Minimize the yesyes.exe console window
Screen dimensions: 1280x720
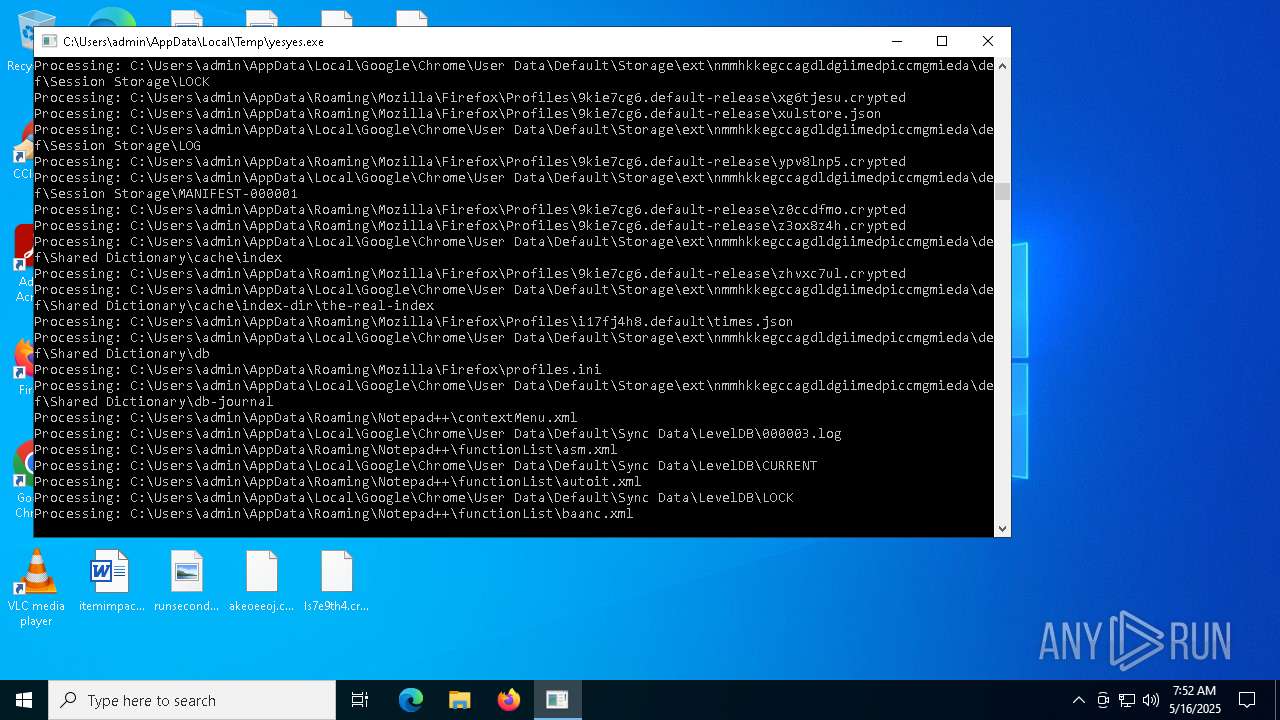point(896,42)
